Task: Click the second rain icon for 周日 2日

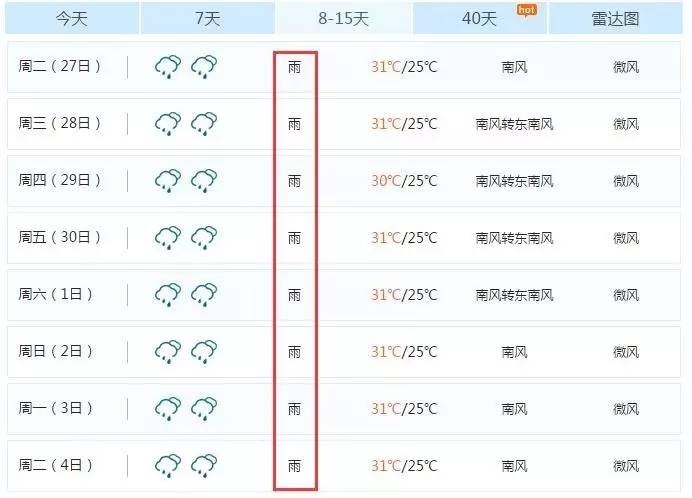Action: pos(204,351)
